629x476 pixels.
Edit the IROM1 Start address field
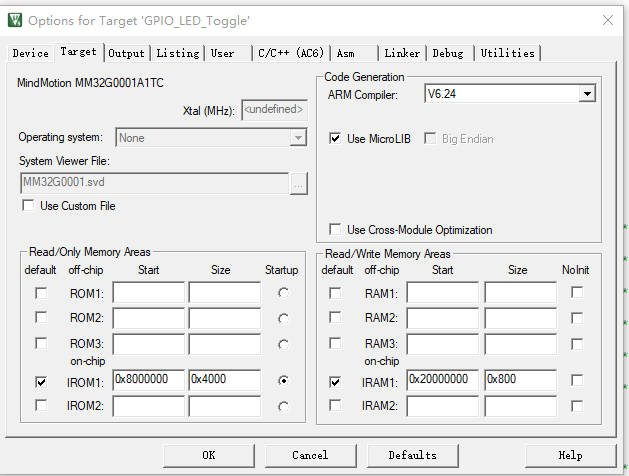click(148, 381)
